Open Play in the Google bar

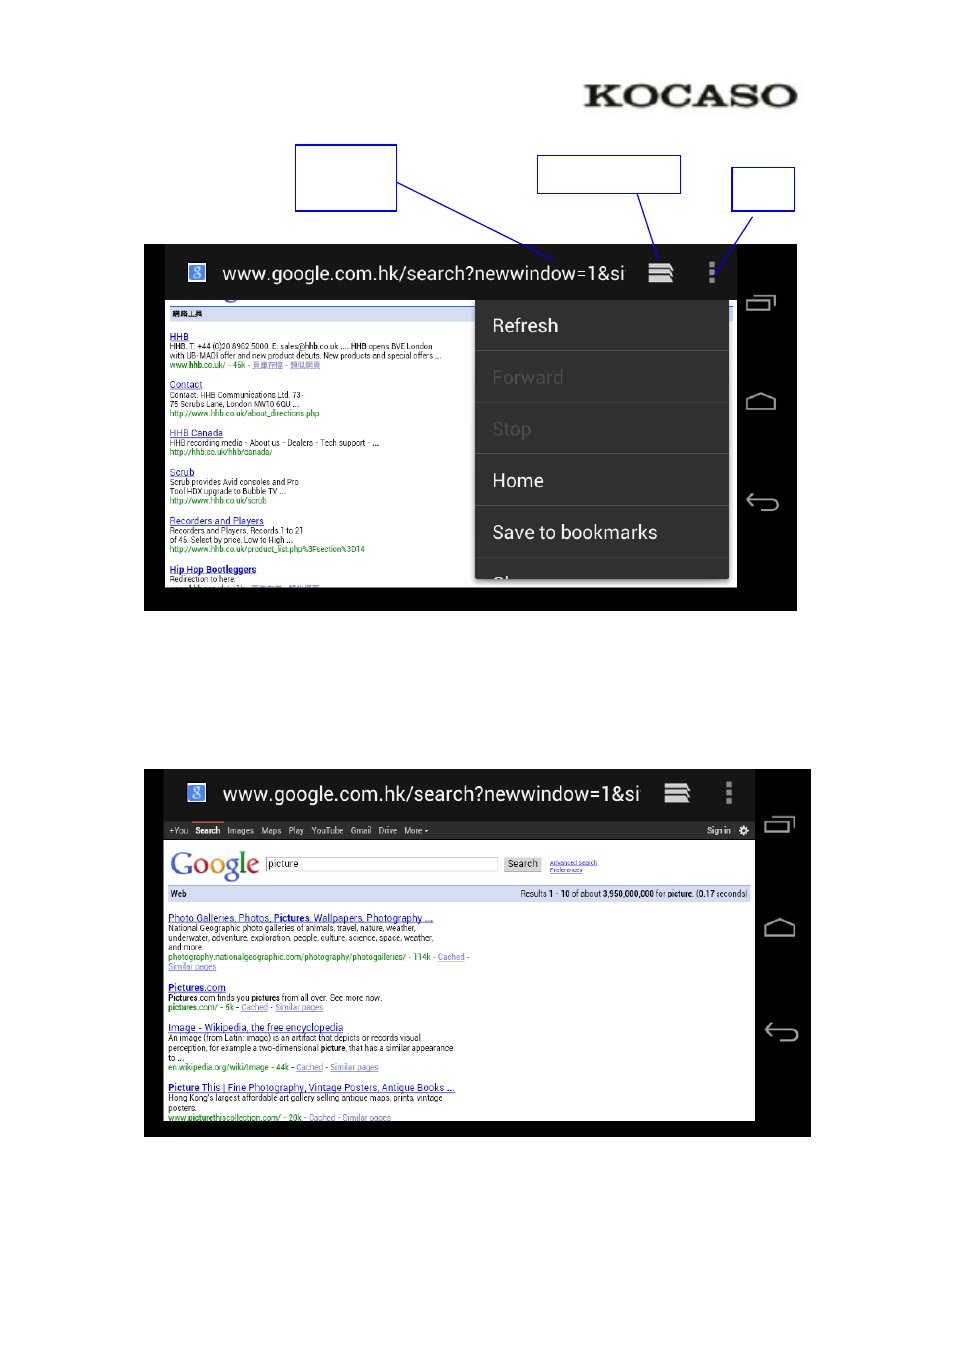[x=296, y=831]
